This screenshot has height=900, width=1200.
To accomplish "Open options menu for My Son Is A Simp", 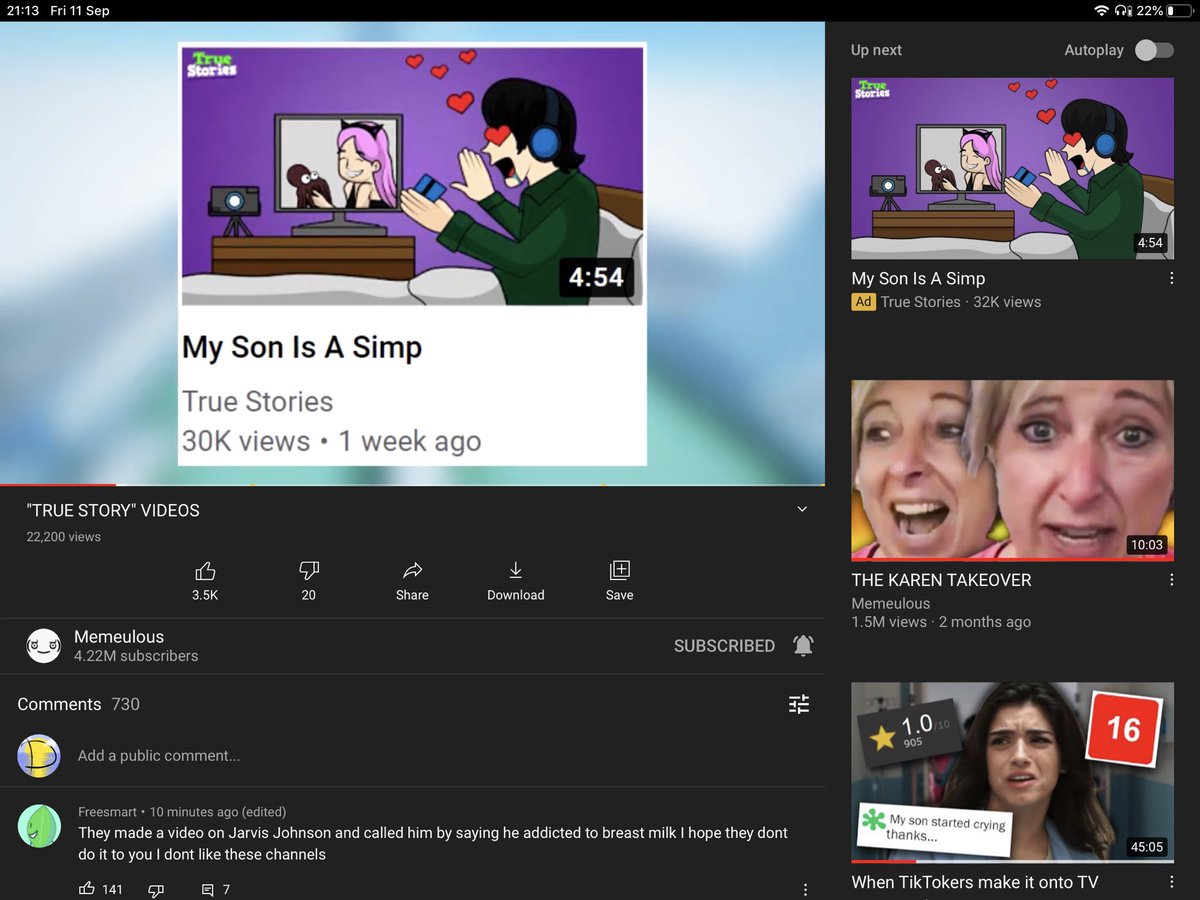I will 1172,278.
